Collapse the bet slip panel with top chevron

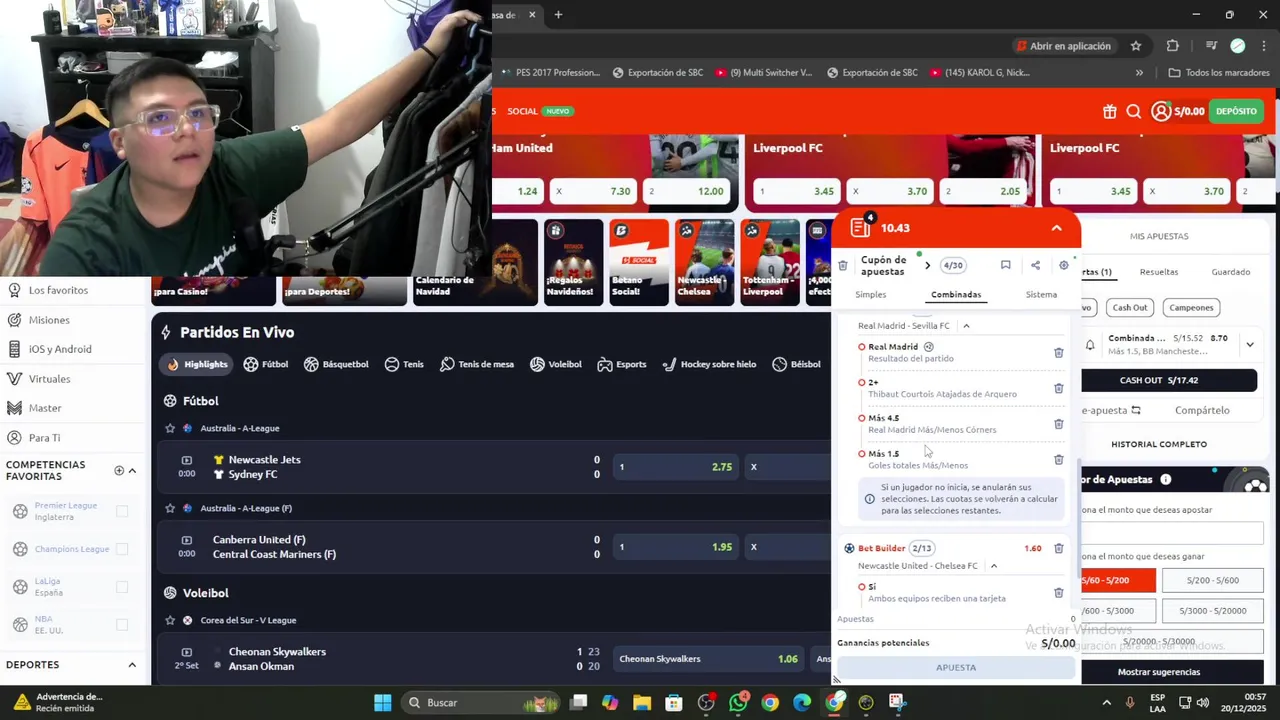1056,228
